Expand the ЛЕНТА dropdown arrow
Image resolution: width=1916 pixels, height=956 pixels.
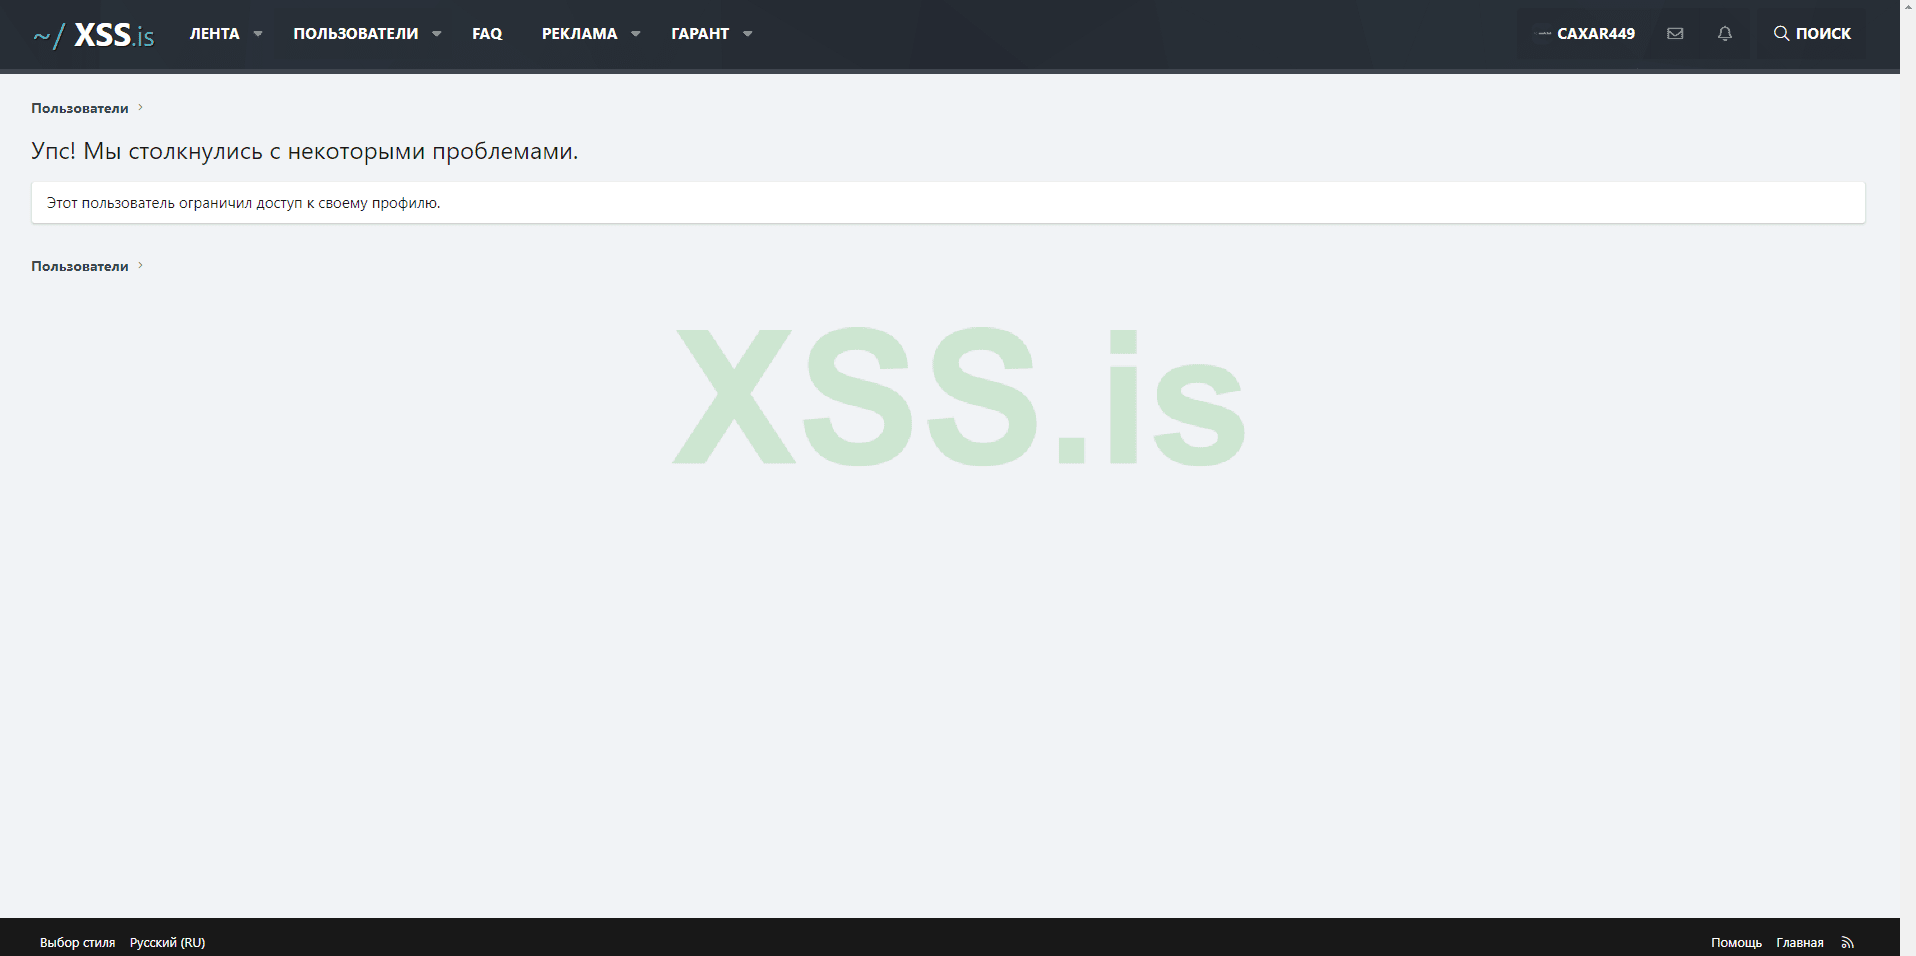point(258,34)
